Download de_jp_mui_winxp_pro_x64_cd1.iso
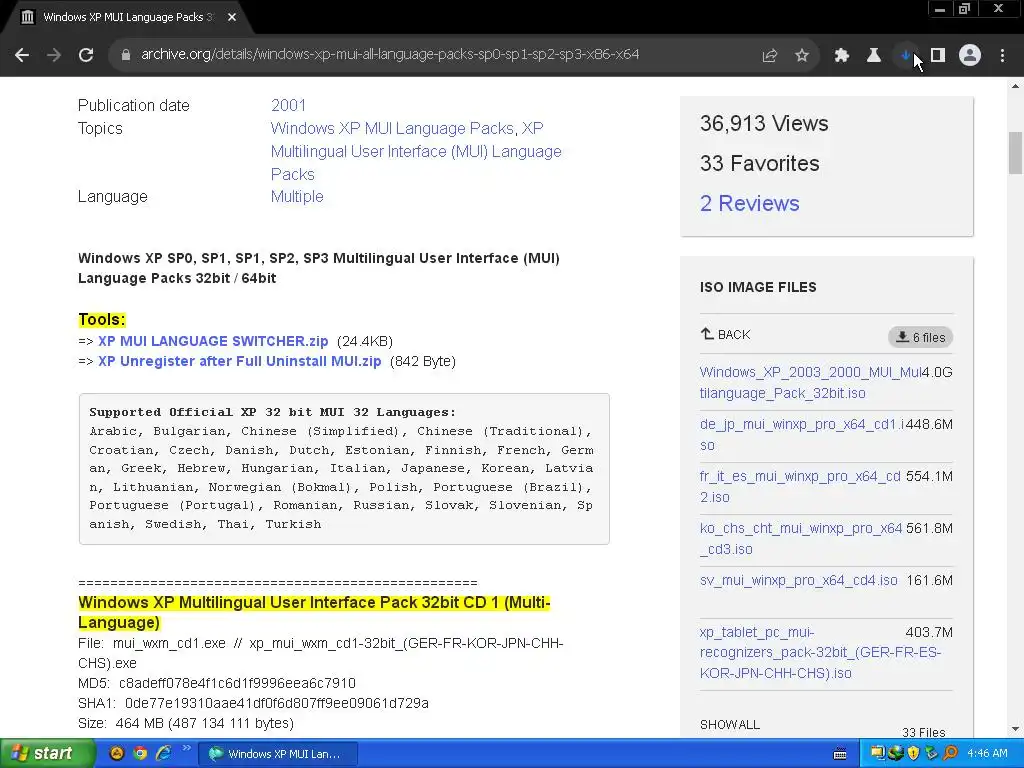This screenshot has width=1024, height=768. [x=801, y=434]
